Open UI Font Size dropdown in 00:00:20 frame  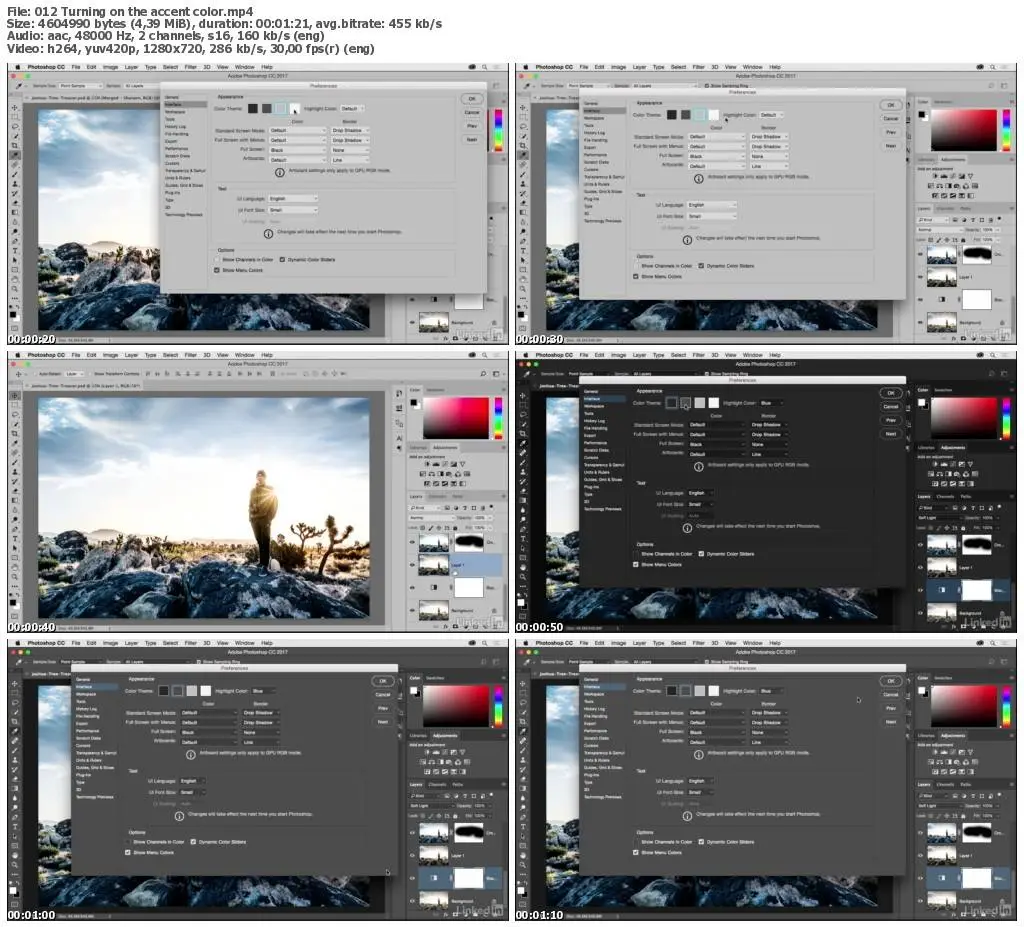293,210
